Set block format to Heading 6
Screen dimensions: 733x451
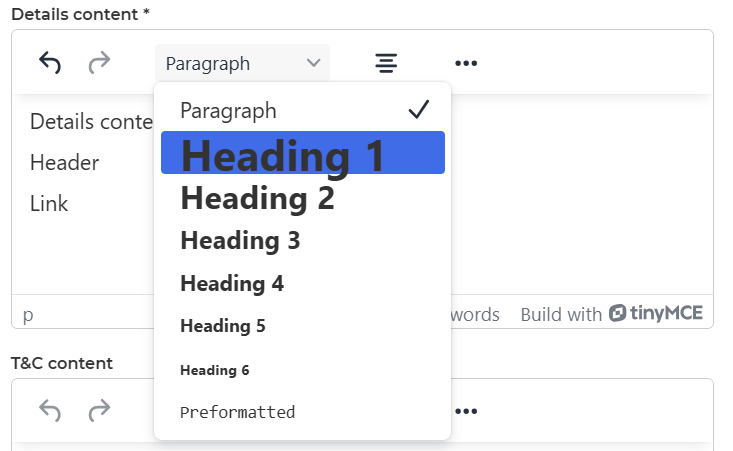(302, 370)
